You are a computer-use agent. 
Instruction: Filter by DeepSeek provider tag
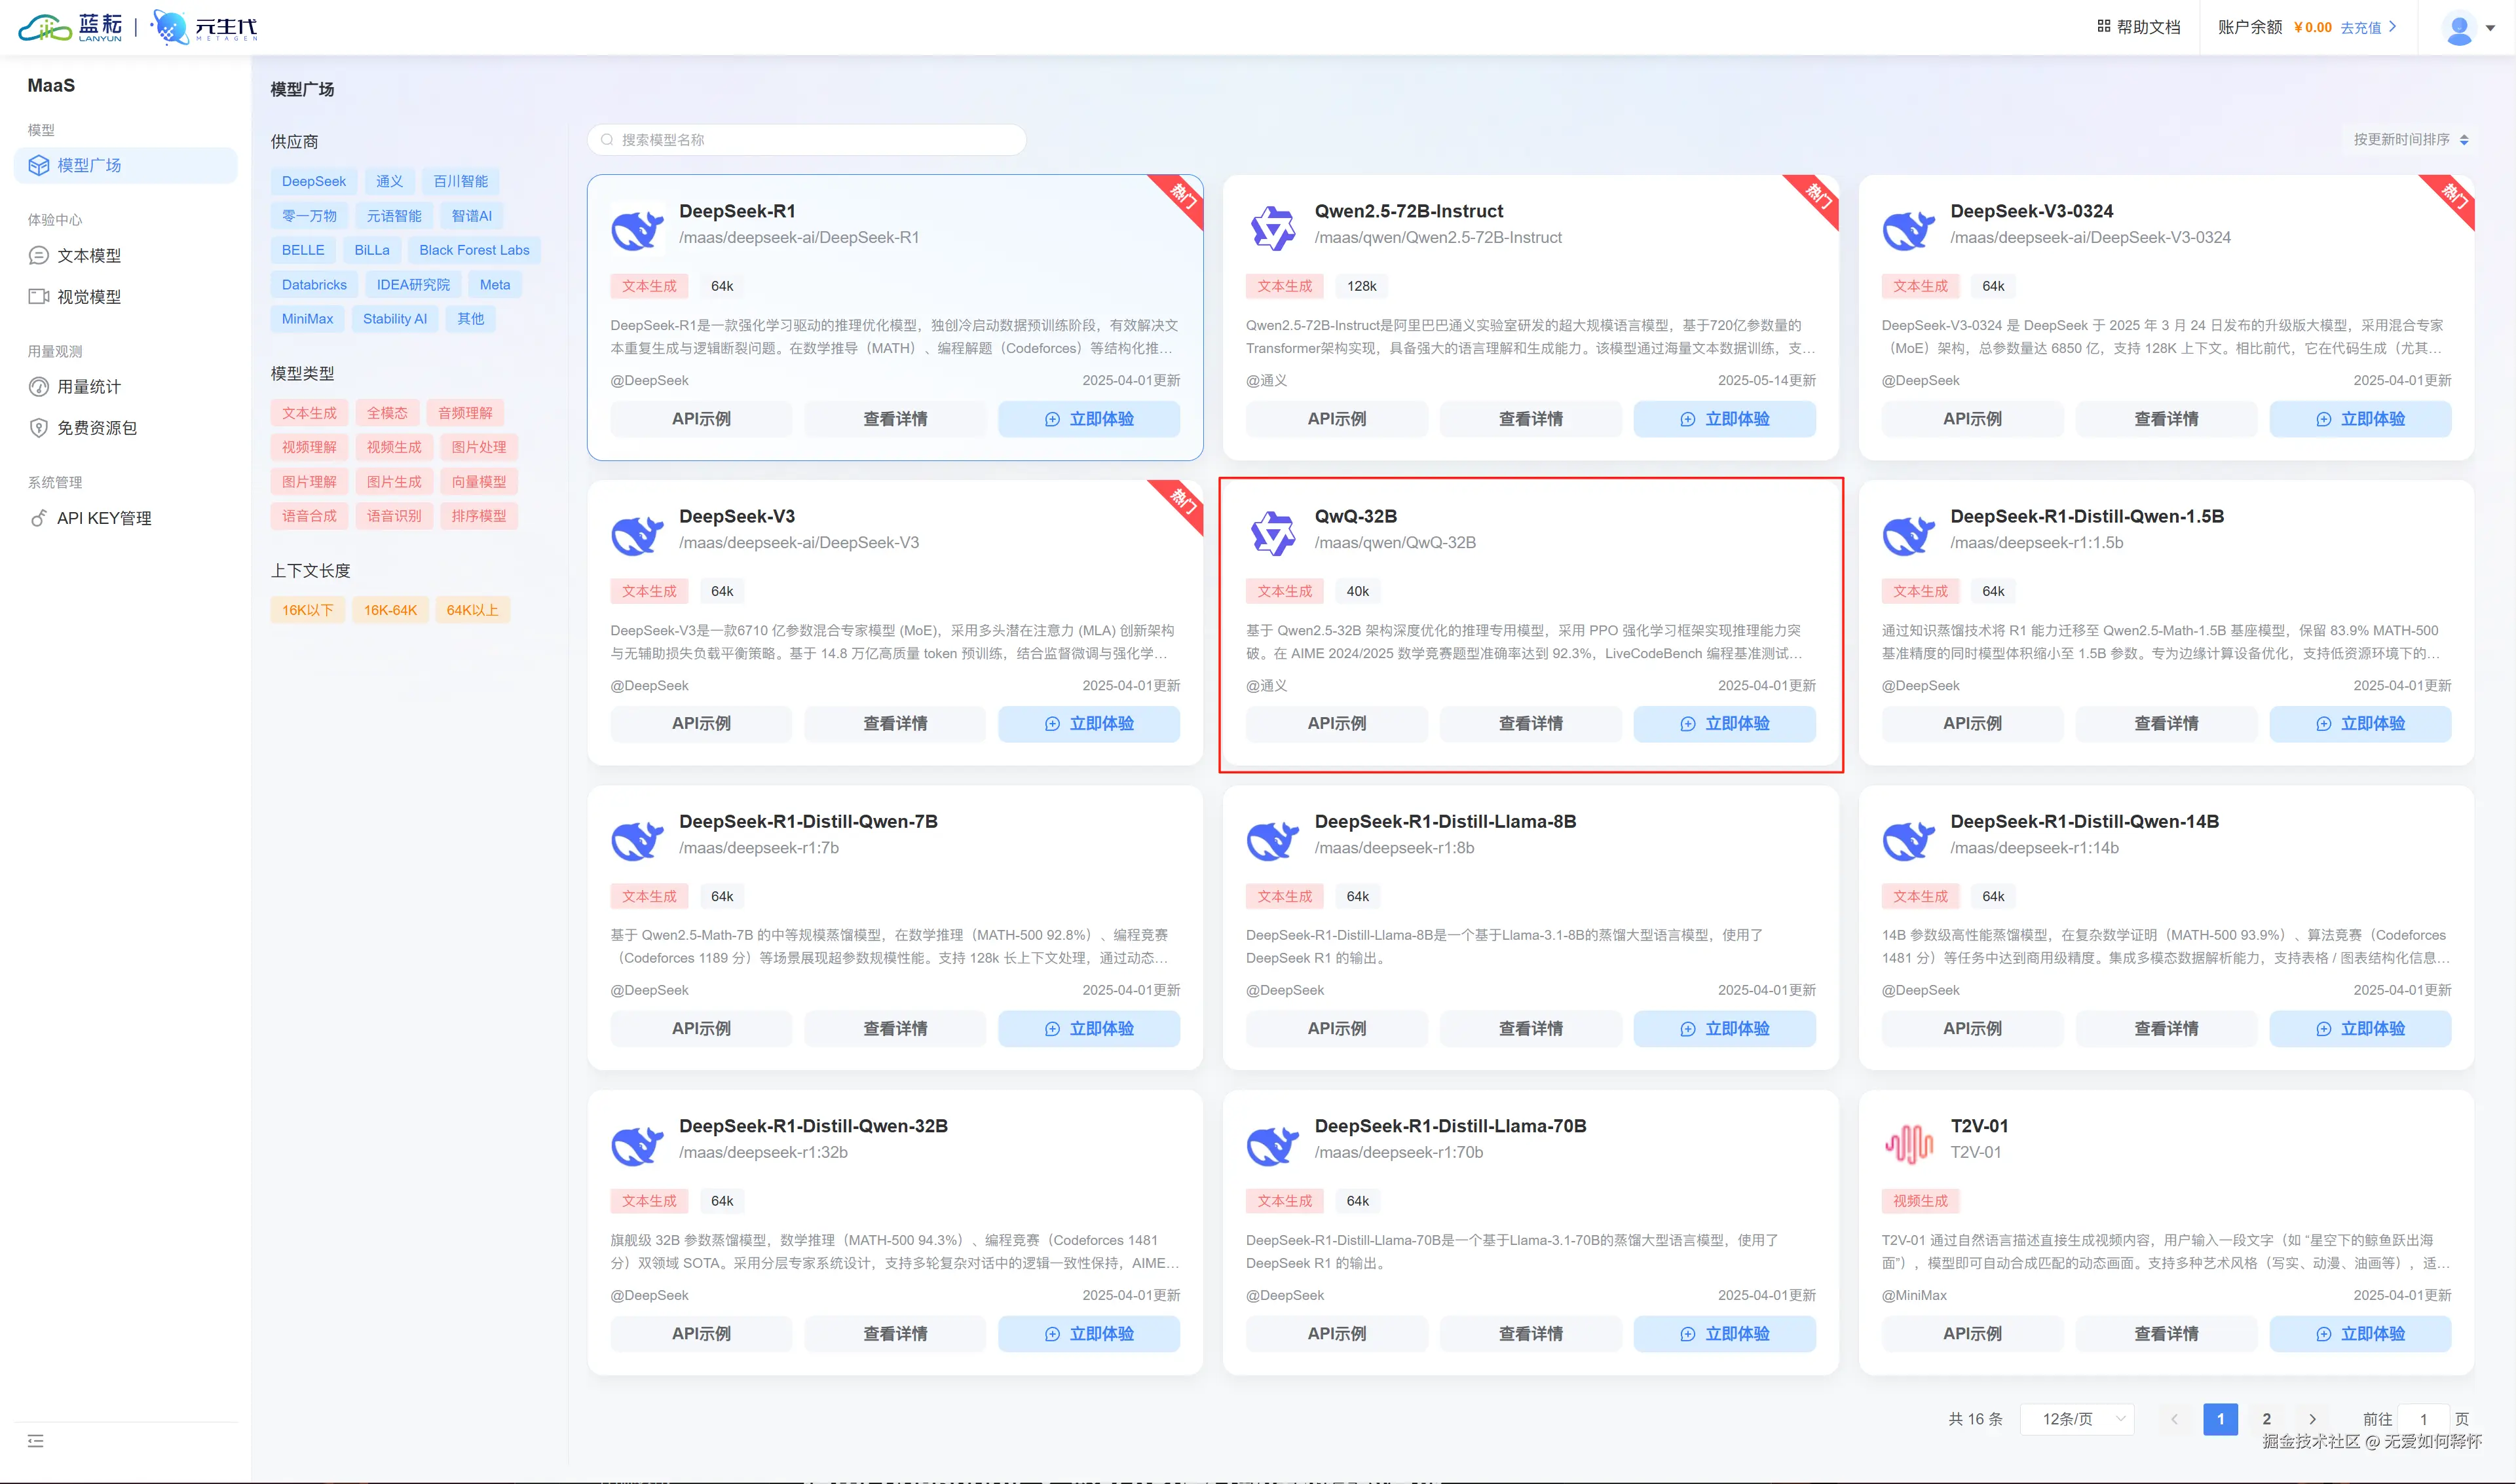[x=314, y=181]
